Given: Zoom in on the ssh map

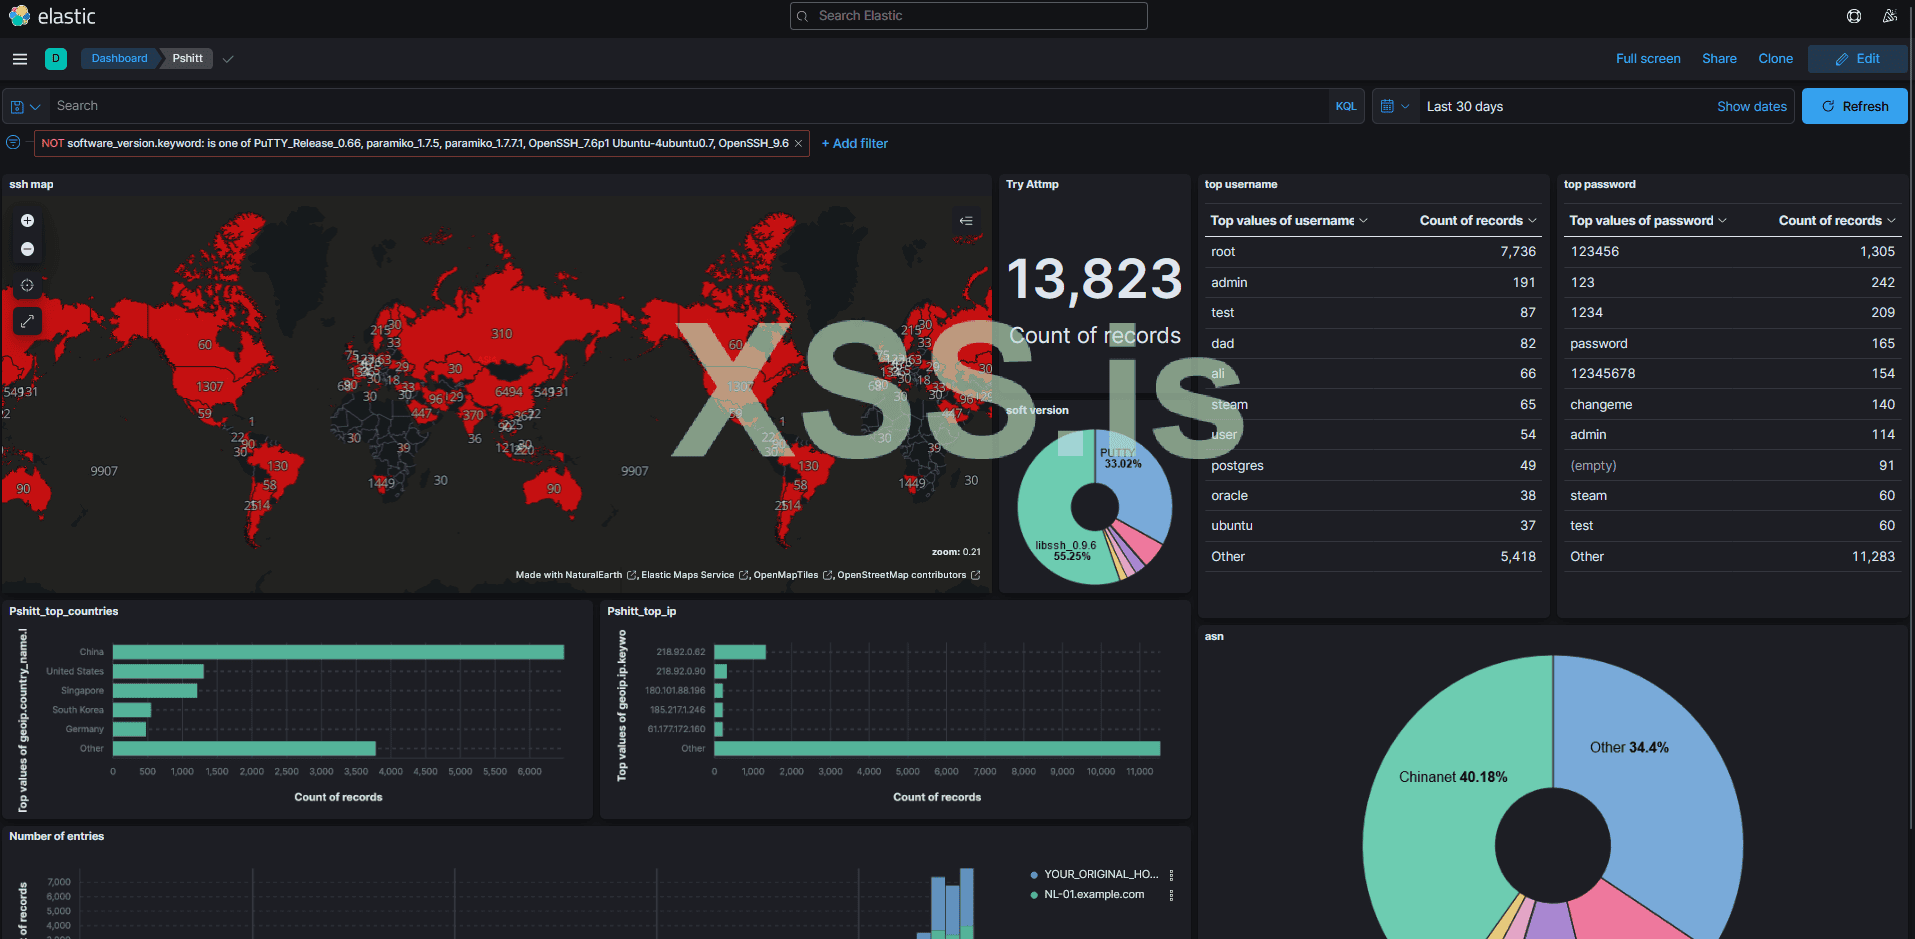Looking at the screenshot, I should tap(28, 221).
